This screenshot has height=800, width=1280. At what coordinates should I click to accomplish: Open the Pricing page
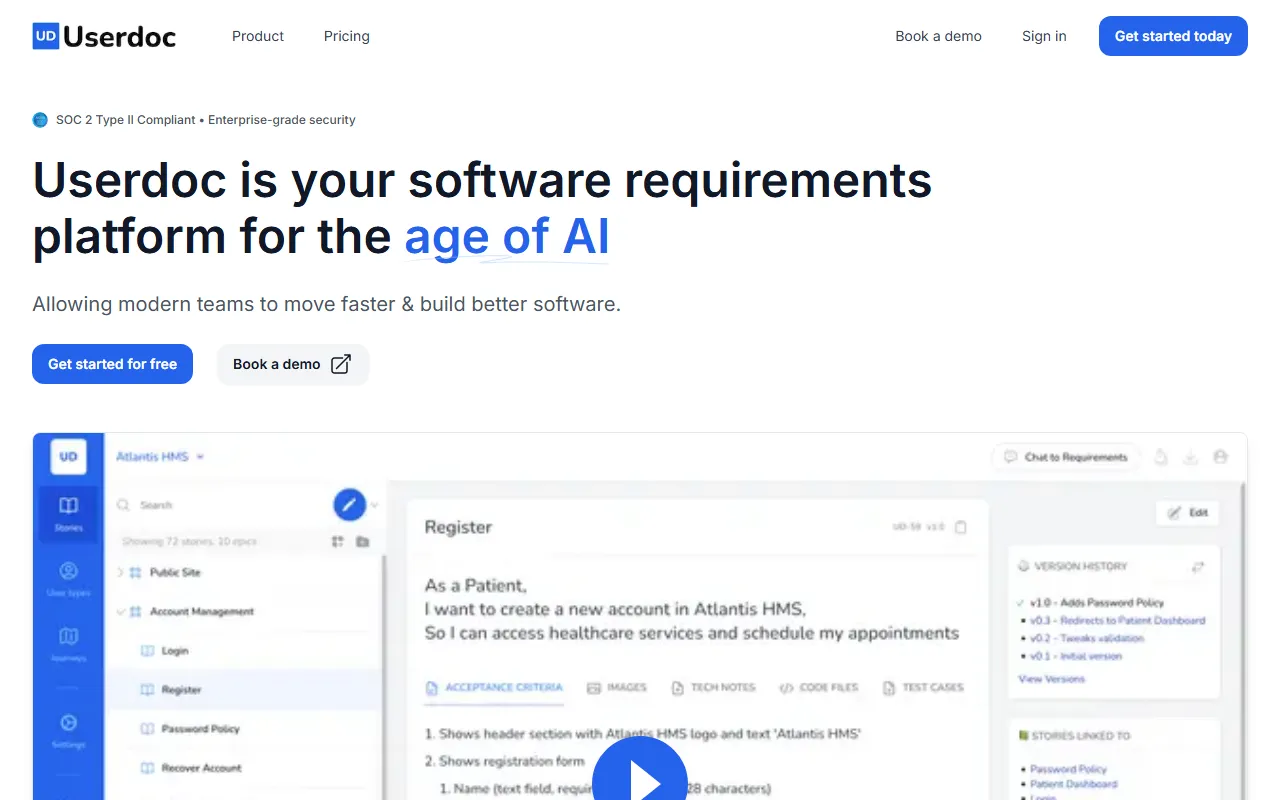pyautogui.click(x=346, y=36)
